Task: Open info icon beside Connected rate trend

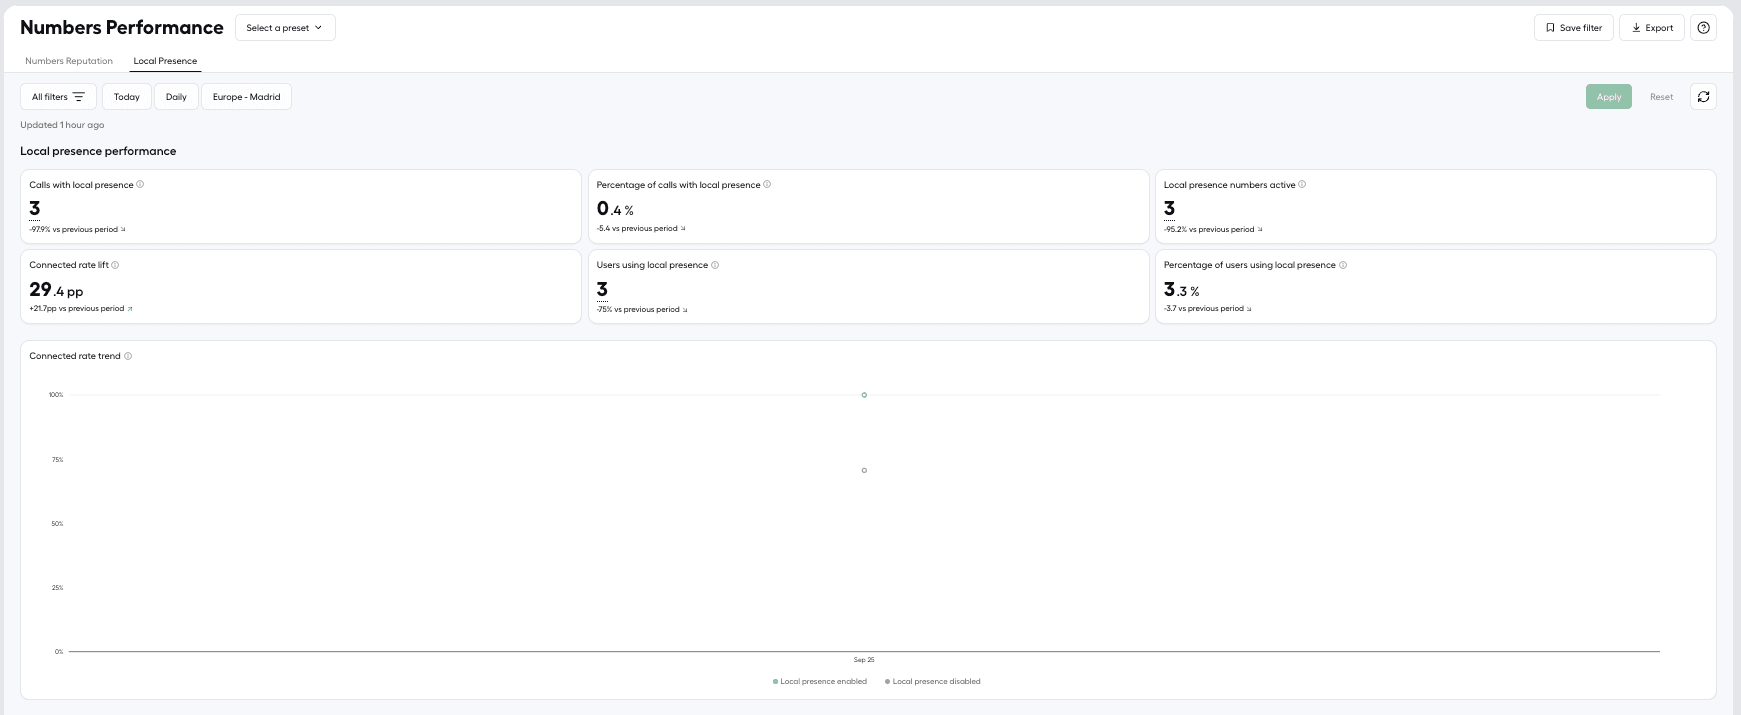Action: pyautogui.click(x=128, y=356)
